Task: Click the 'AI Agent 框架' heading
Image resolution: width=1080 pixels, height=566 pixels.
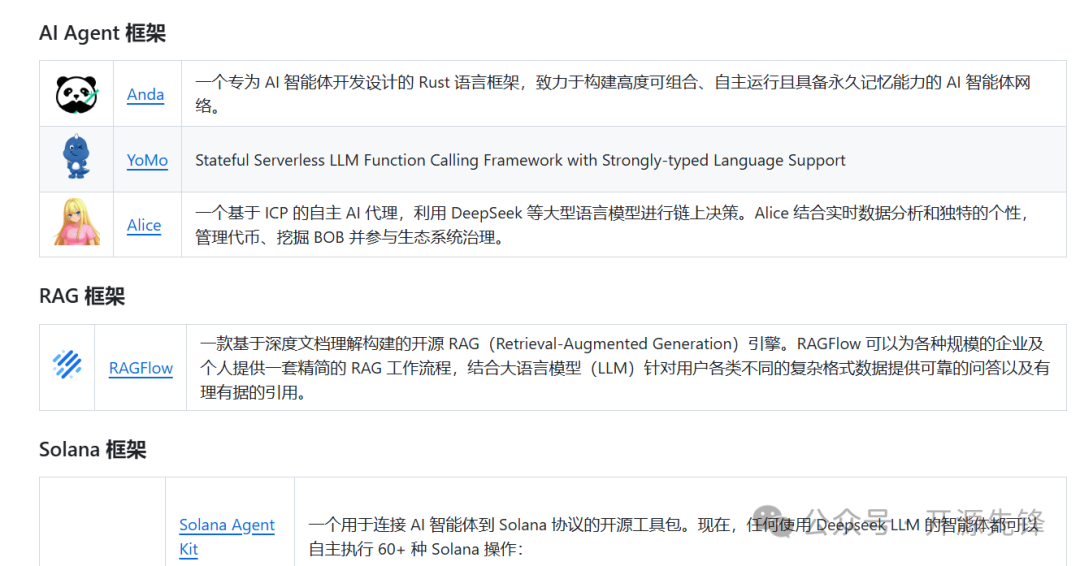Action: (x=103, y=33)
